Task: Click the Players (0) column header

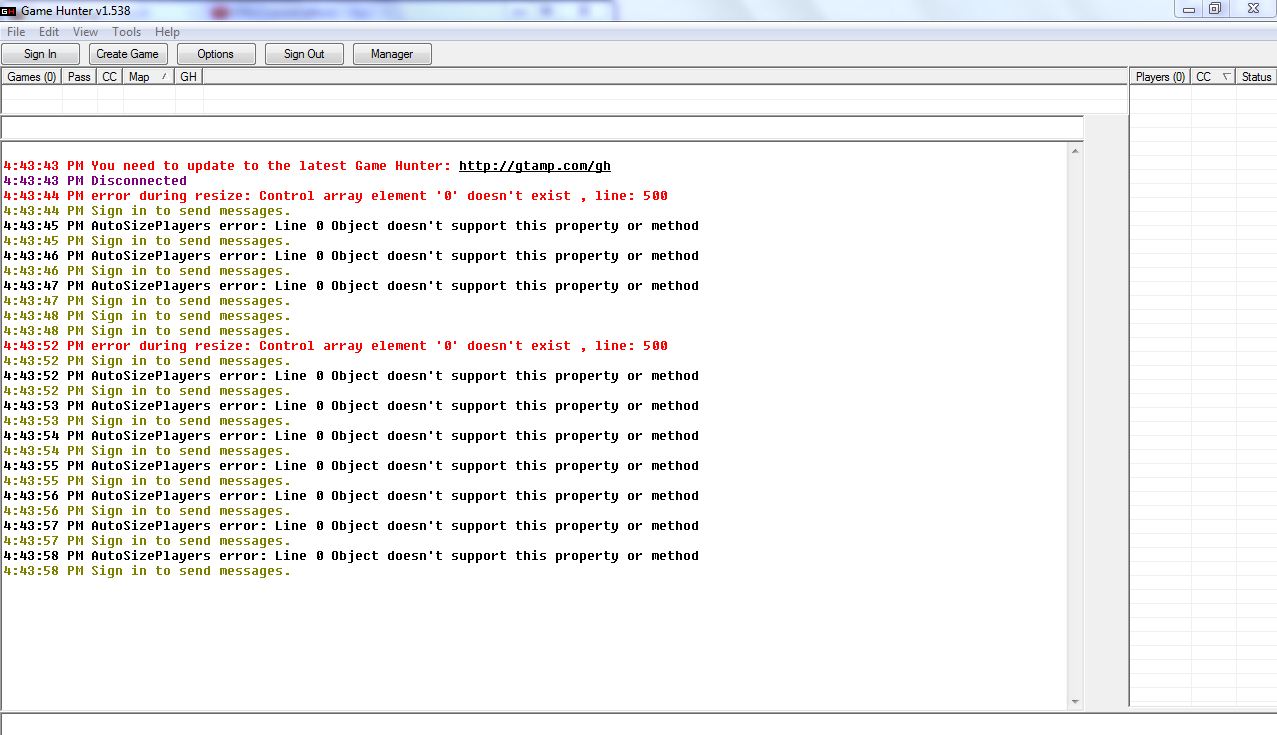Action: click(x=1160, y=77)
